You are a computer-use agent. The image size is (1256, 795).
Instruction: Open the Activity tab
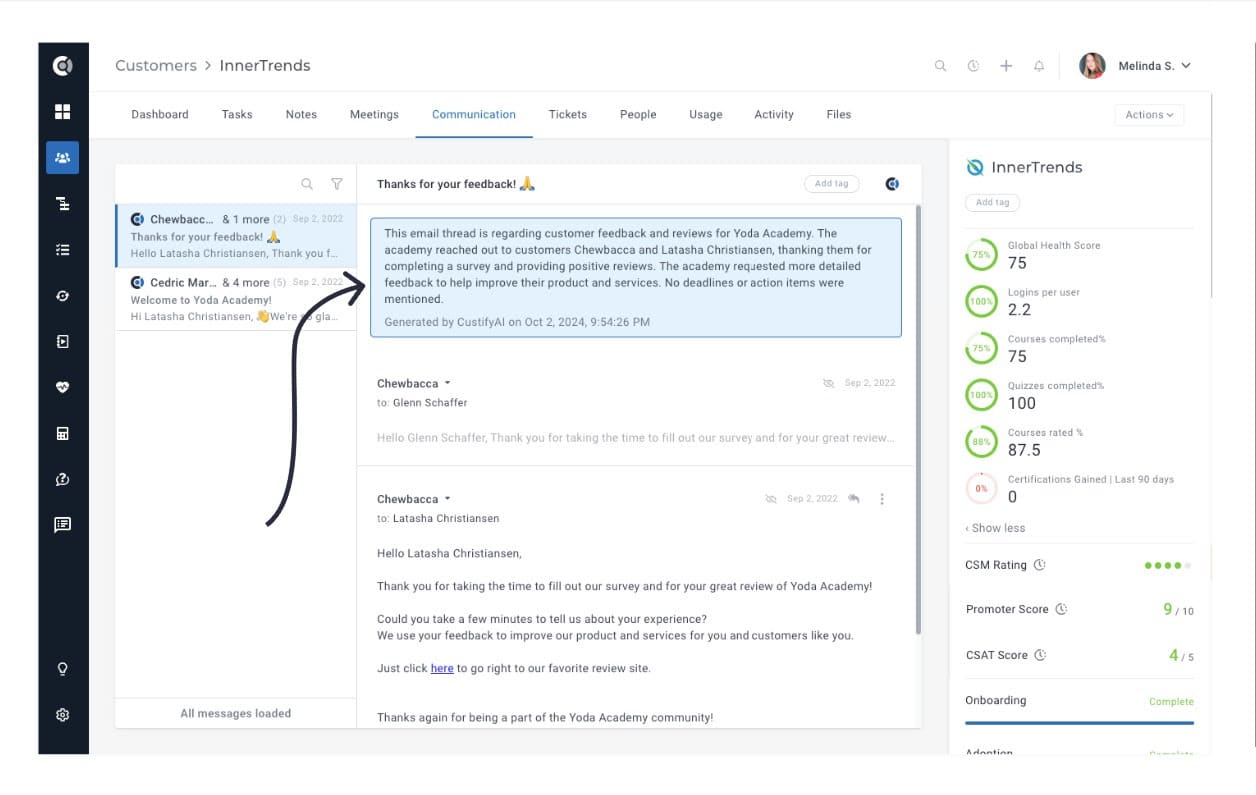point(774,115)
